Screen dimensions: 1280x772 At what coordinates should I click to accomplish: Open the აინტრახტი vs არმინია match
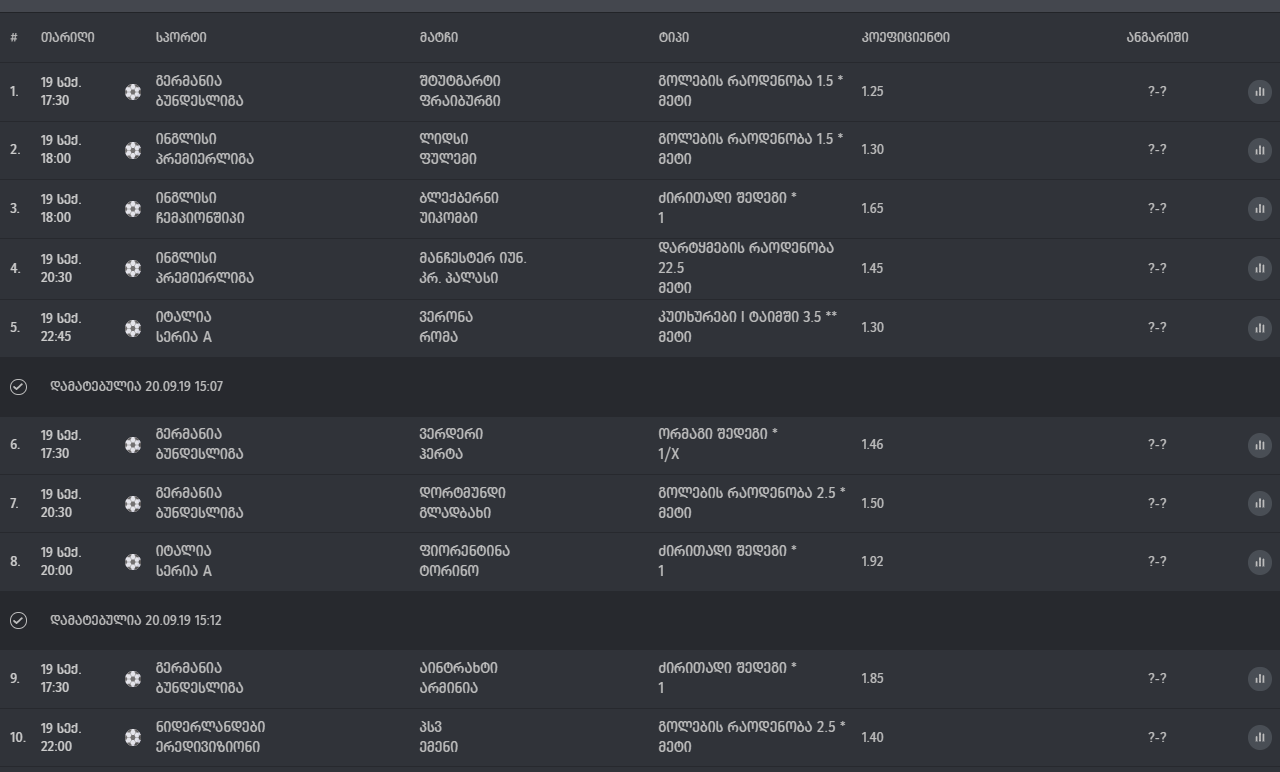pyautogui.click(x=458, y=678)
